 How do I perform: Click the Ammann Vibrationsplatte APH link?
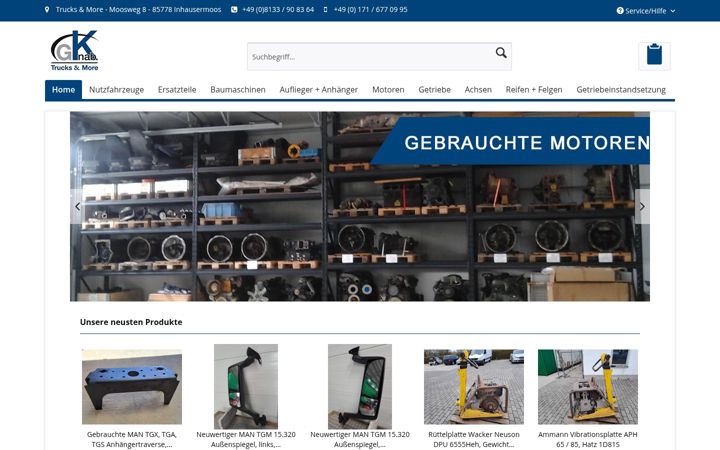tap(588, 439)
